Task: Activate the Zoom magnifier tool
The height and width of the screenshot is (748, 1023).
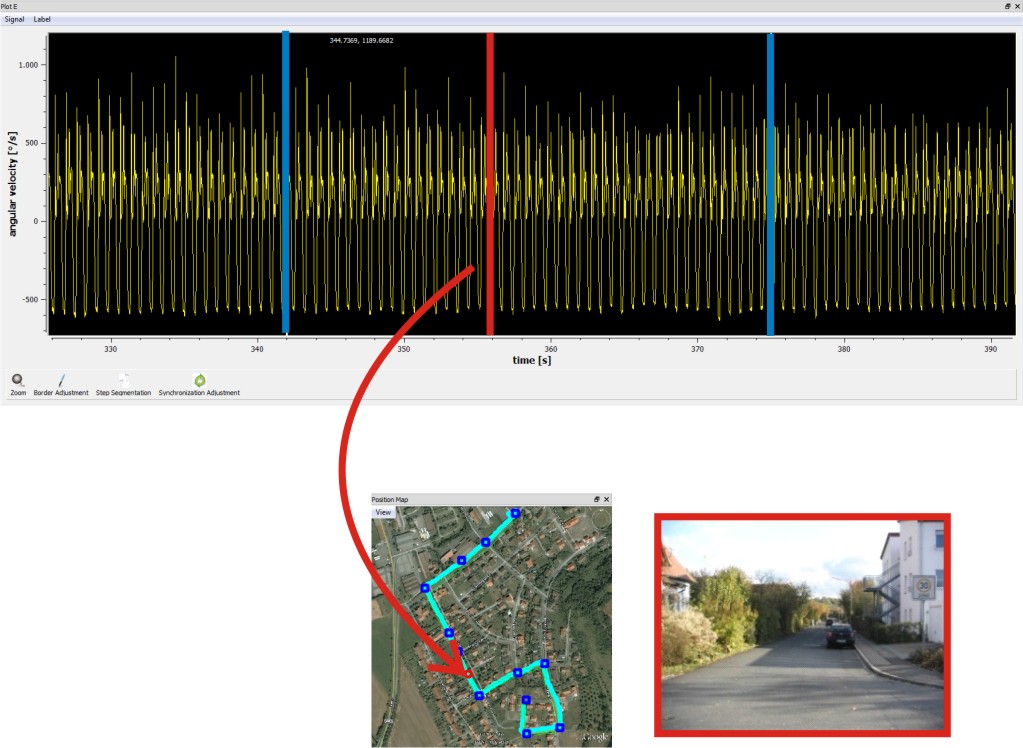Action: pyautogui.click(x=18, y=380)
